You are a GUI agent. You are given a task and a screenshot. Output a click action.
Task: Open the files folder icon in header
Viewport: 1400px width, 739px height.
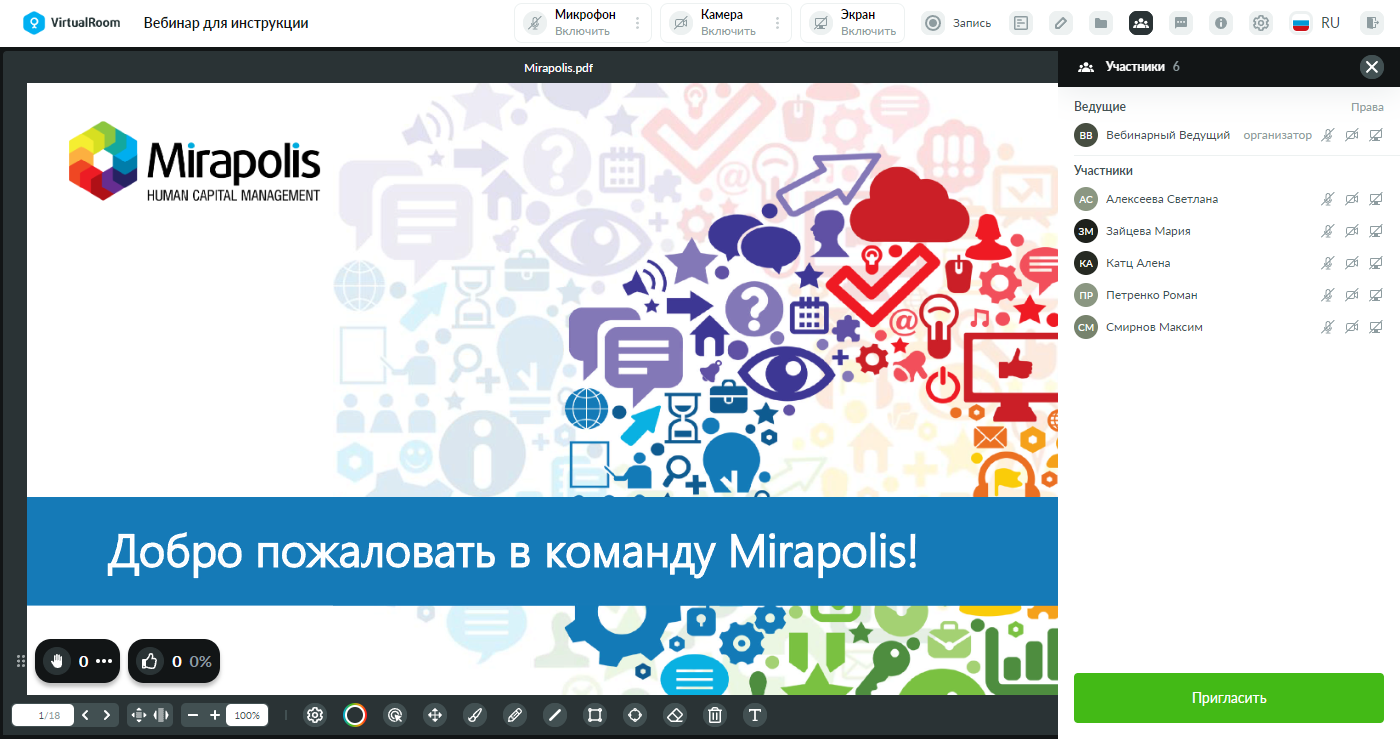(x=1101, y=23)
